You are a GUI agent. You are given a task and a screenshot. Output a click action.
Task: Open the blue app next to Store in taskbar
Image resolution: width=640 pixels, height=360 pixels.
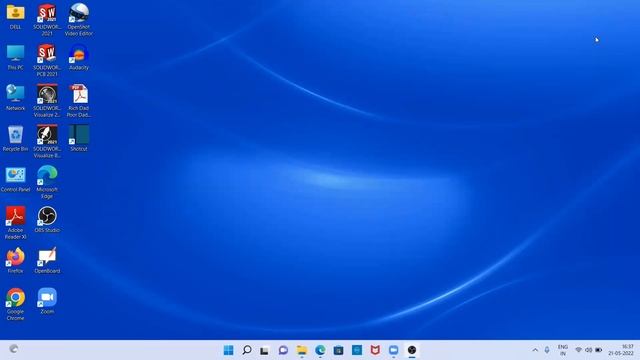(x=357, y=350)
